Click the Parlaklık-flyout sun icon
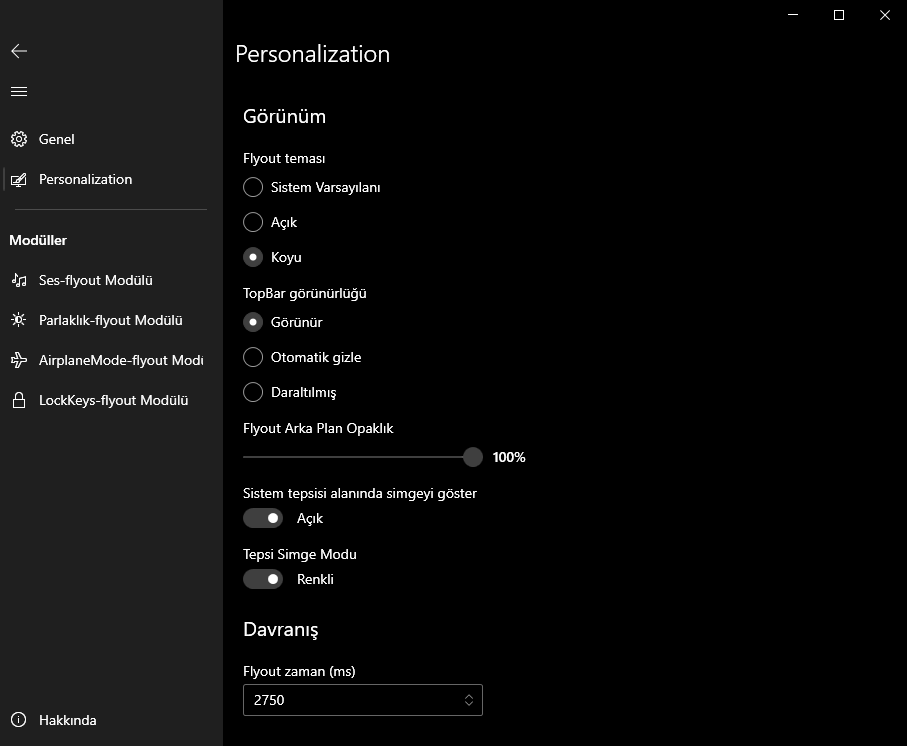907x746 pixels. (19, 321)
